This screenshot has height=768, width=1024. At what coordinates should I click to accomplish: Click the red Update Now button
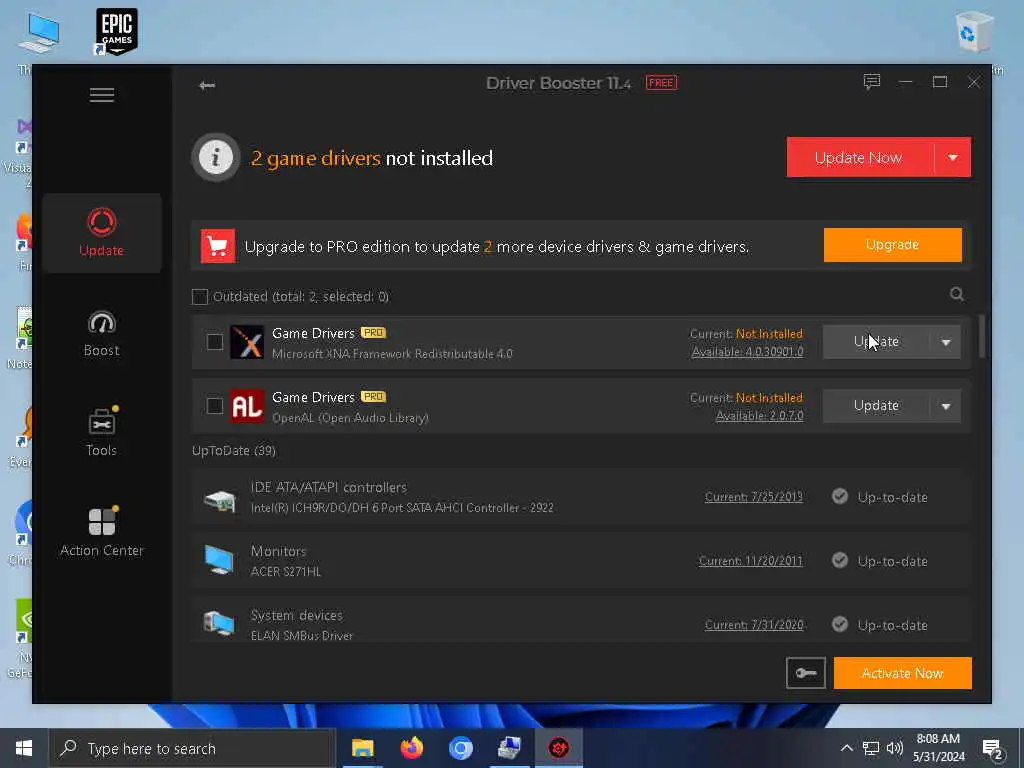coord(859,157)
